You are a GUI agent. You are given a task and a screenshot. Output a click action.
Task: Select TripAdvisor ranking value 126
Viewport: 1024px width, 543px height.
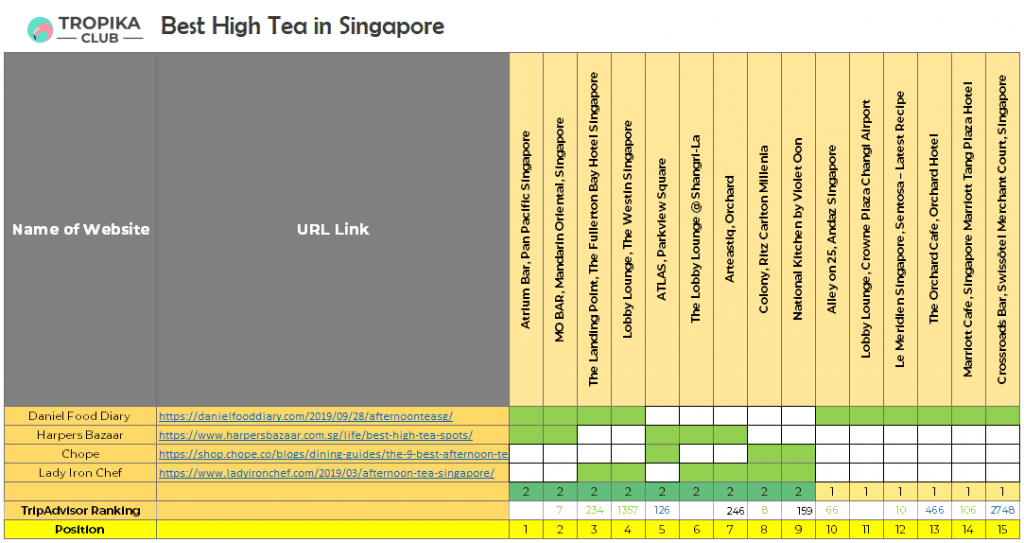(x=662, y=510)
